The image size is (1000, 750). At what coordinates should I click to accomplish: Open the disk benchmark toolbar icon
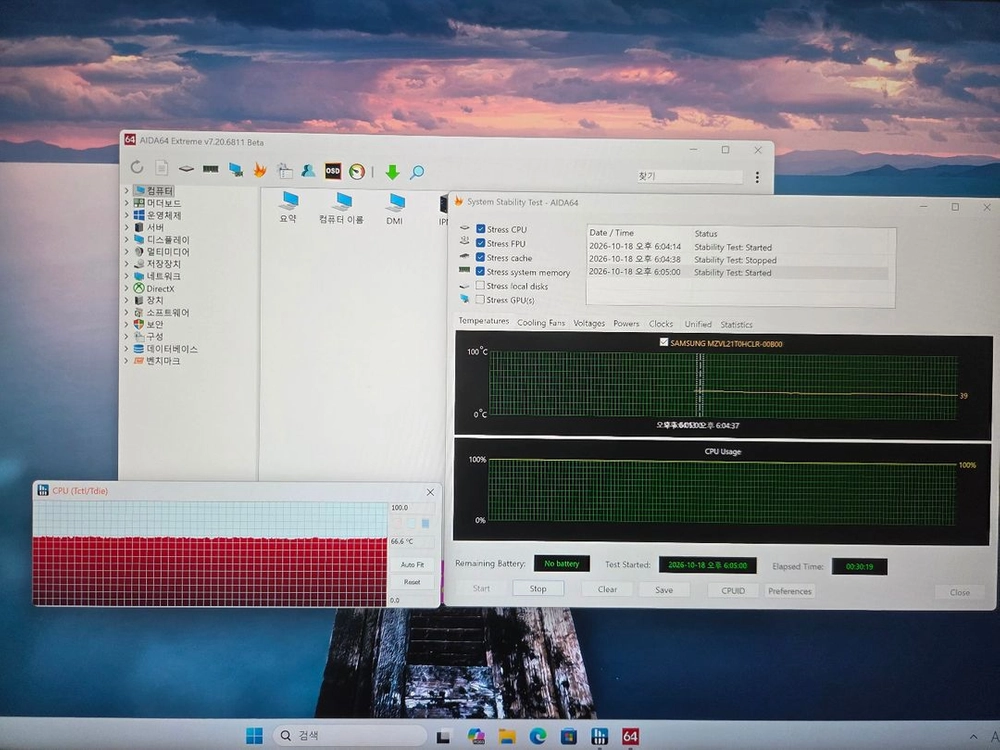(186, 169)
